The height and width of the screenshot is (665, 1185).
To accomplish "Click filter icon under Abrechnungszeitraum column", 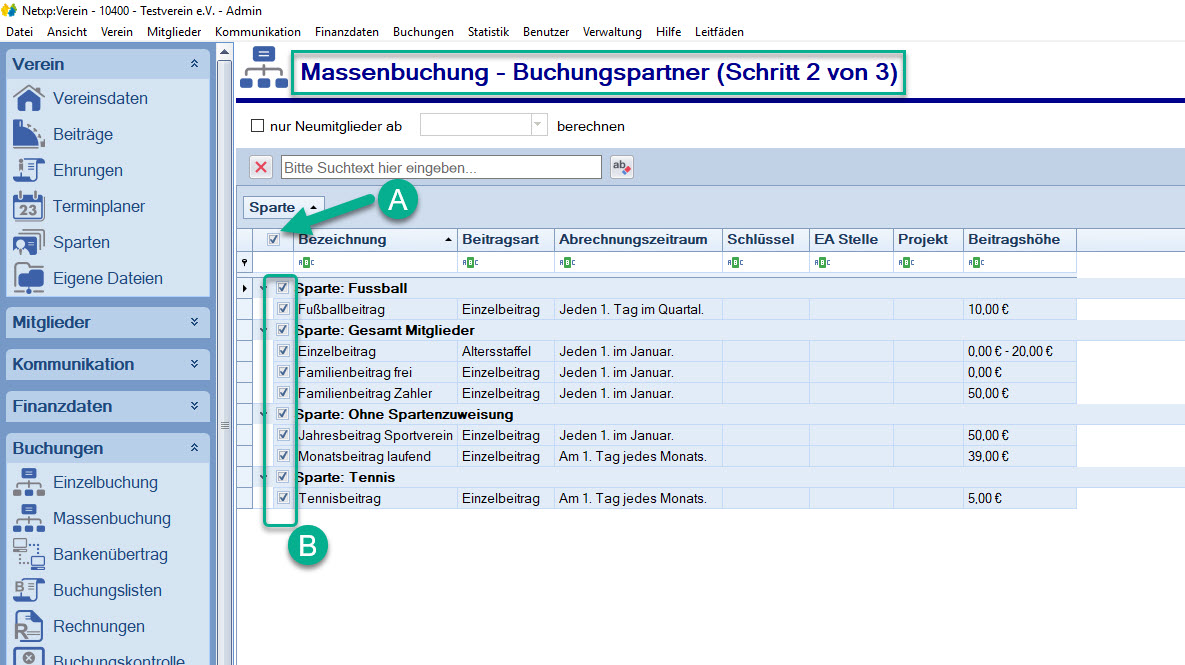I will pos(567,262).
